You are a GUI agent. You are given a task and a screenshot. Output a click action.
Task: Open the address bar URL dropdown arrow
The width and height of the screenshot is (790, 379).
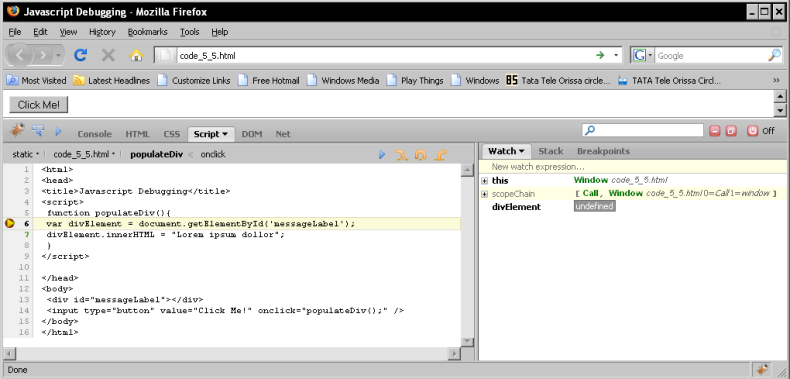[616, 55]
